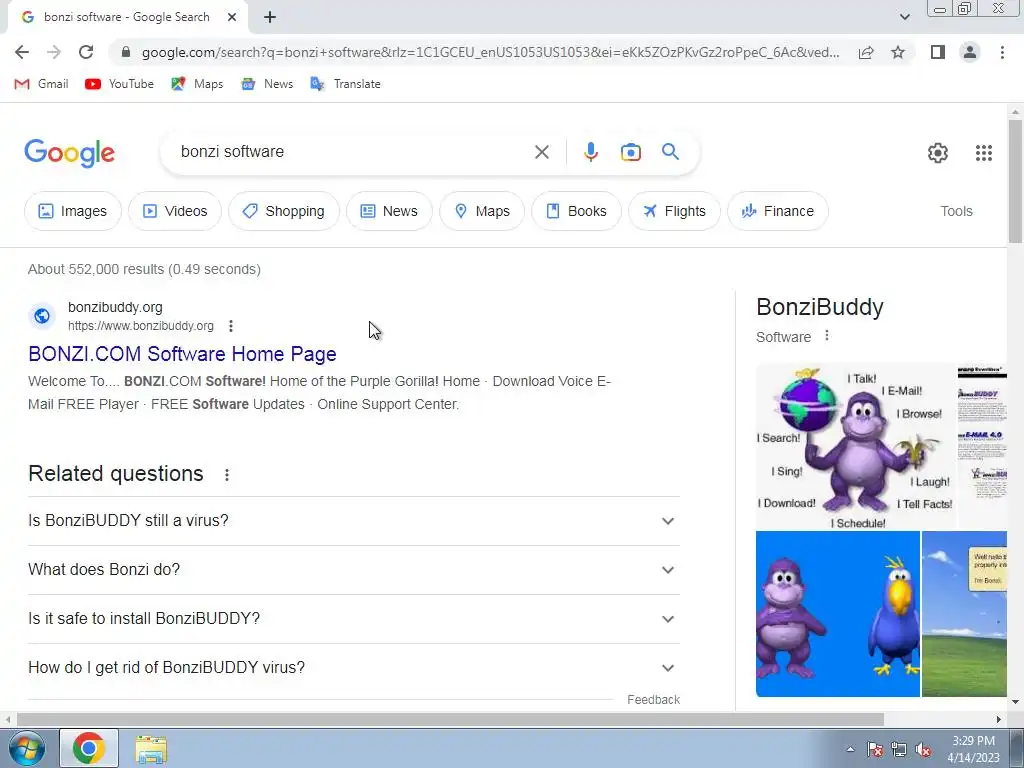Click the Feedback link
The width and height of the screenshot is (1024, 768).
tap(653, 700)
